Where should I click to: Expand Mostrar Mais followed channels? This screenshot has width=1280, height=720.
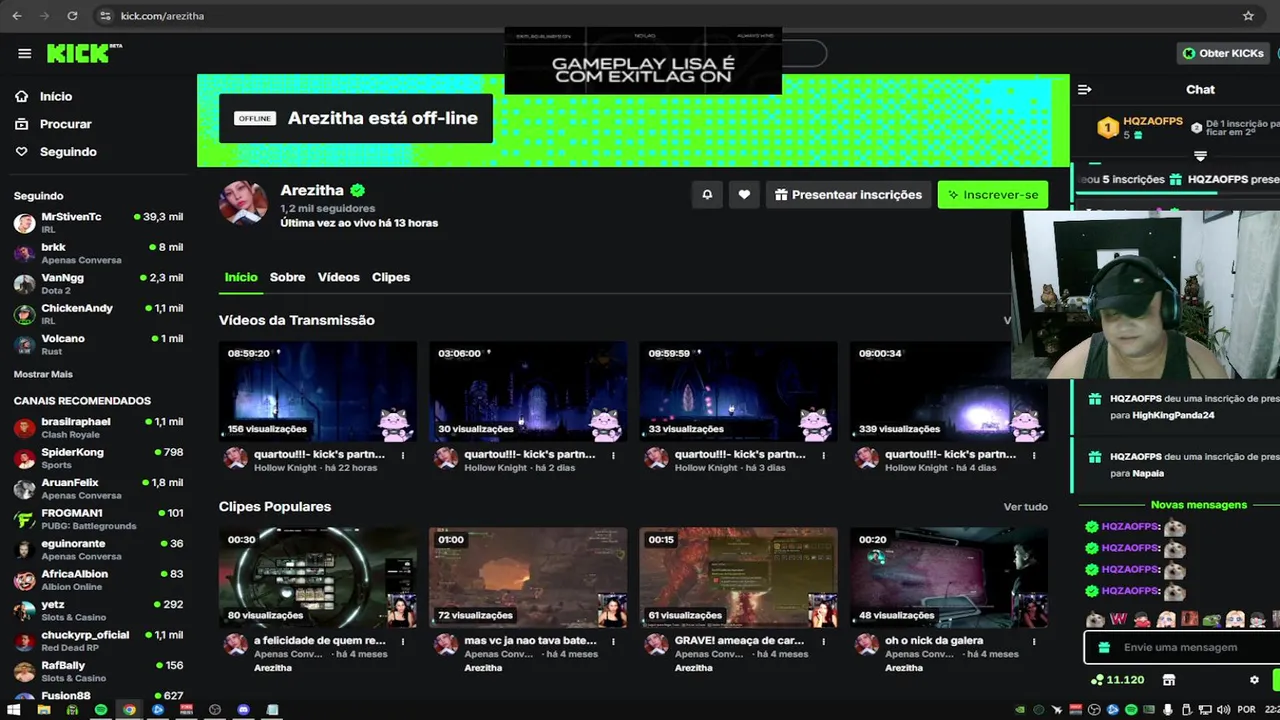43,374
